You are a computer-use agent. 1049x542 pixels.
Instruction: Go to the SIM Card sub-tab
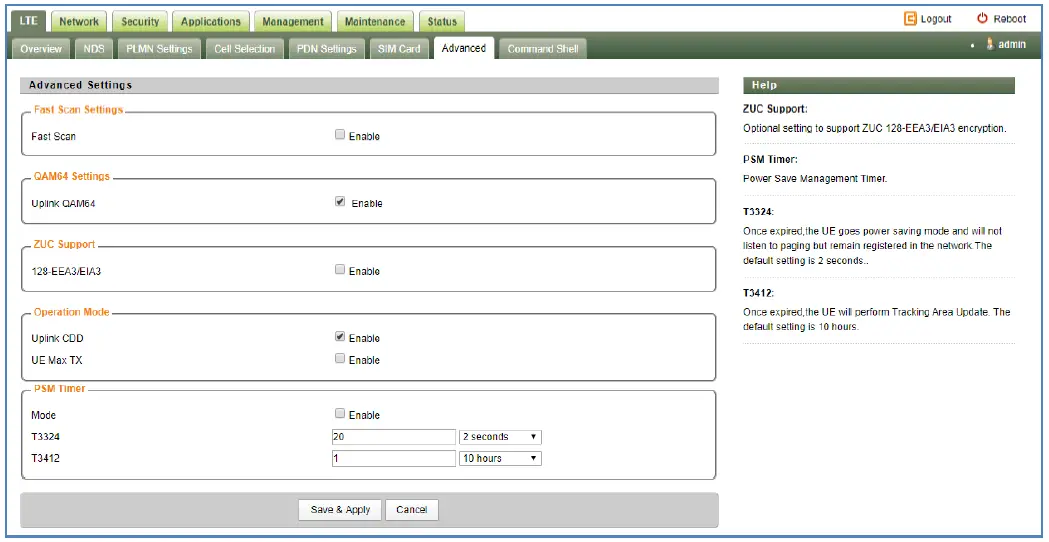(x=399, y=49)
